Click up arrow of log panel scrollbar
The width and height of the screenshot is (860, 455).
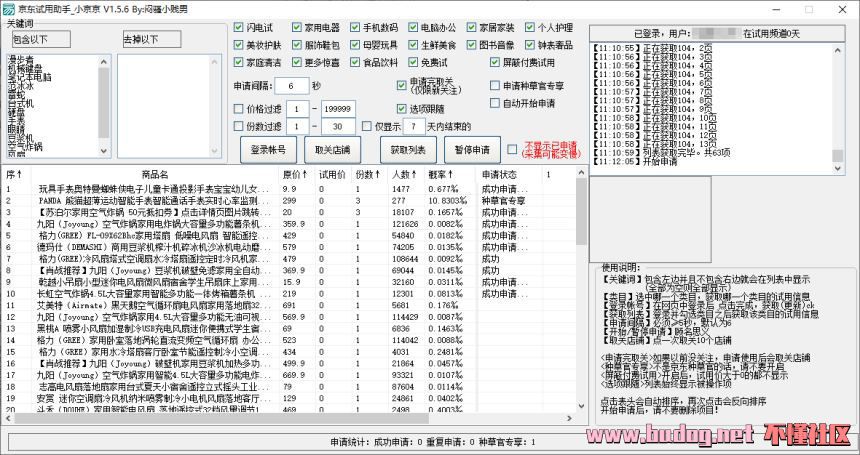point(838,50)
